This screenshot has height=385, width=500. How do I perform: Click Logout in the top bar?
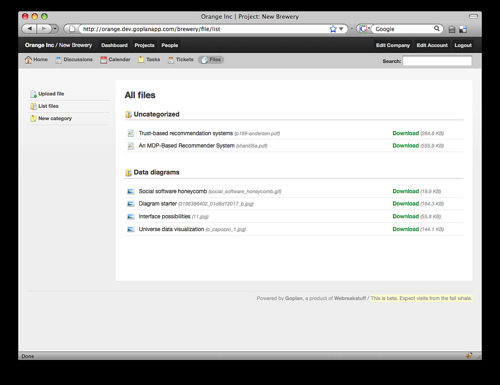click(463, 45)
